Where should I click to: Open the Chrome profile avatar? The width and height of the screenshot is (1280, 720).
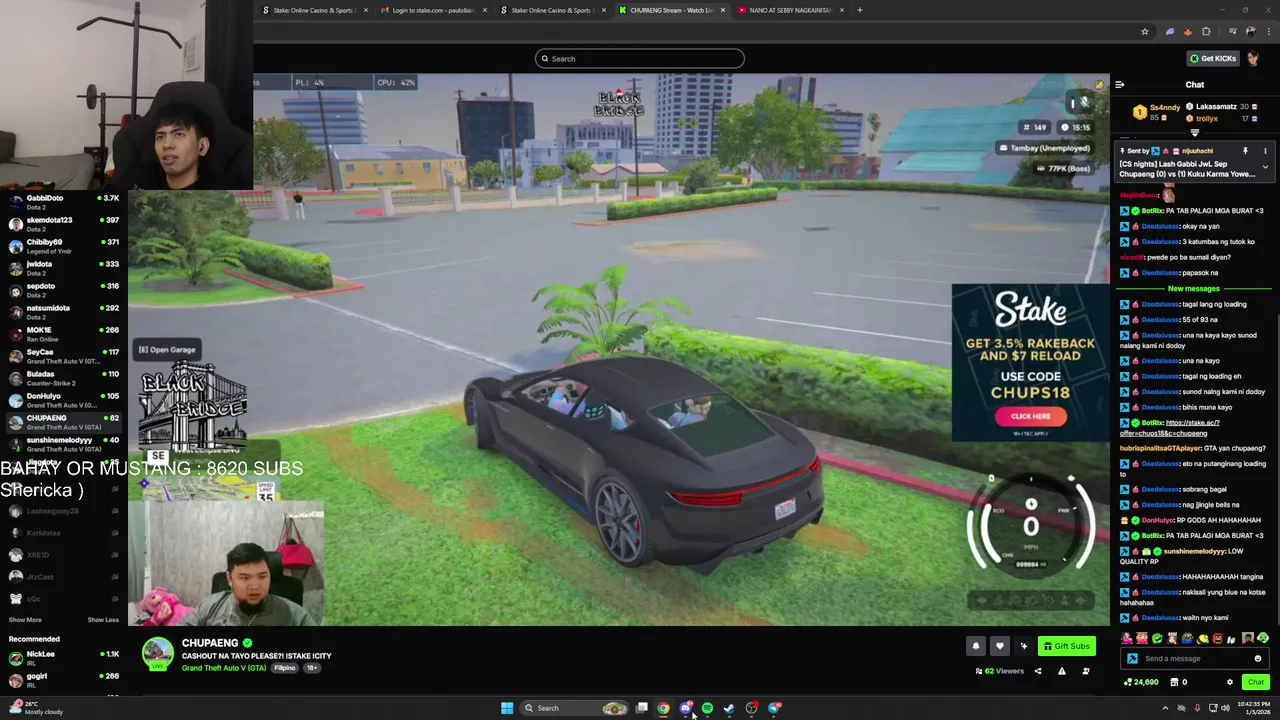1250,31
